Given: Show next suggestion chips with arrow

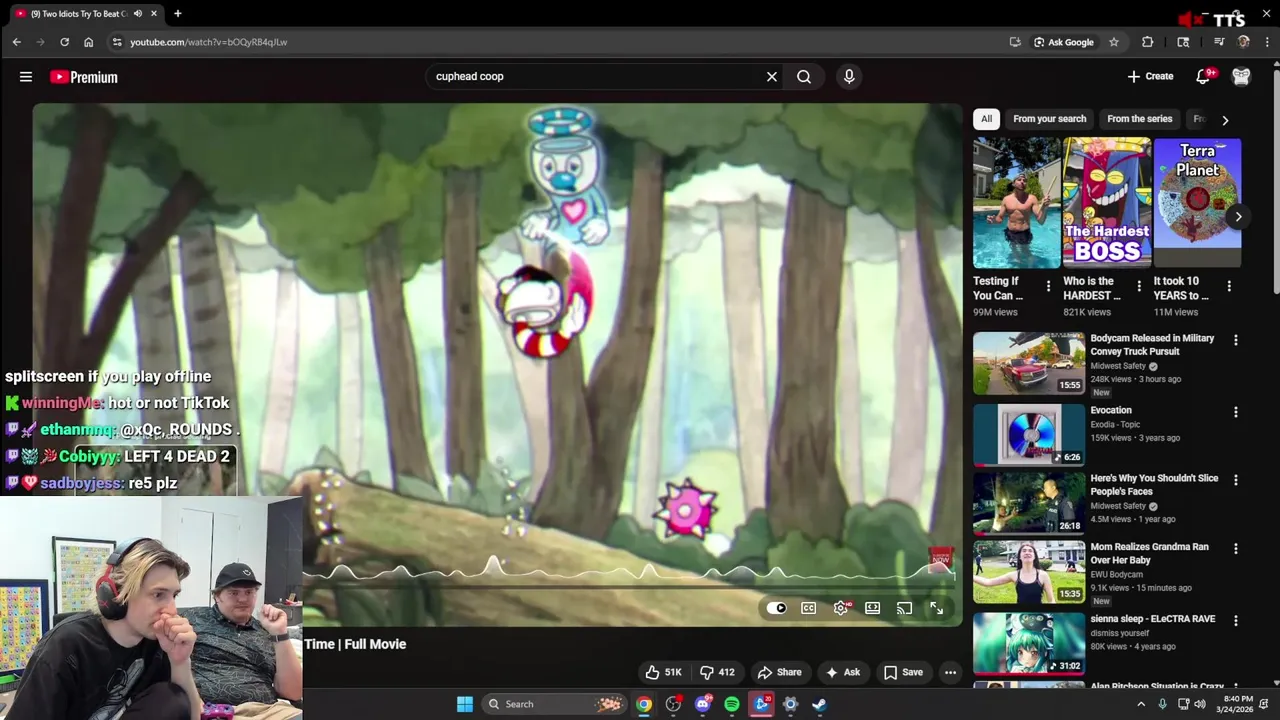Looking at the screenshot, I should click(1225, 120).
